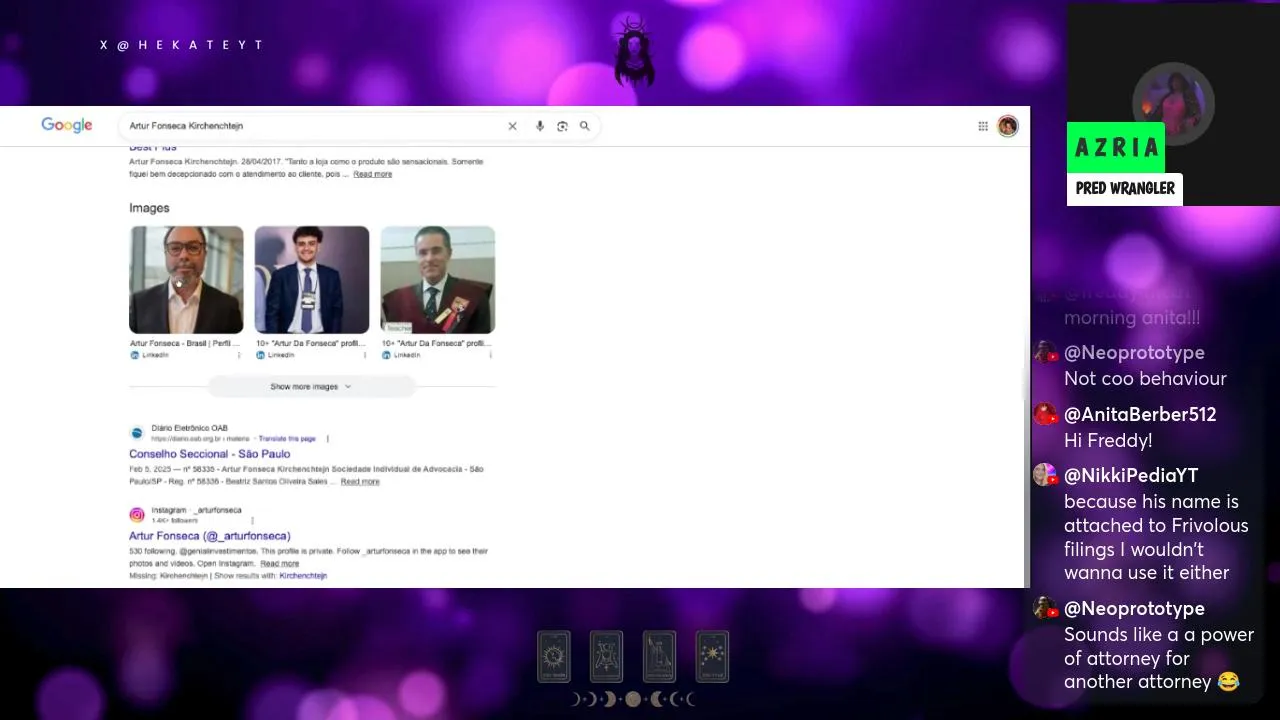Click the Hi Freddy! chat message
1280x720 pixels.
pos(1108,440)
